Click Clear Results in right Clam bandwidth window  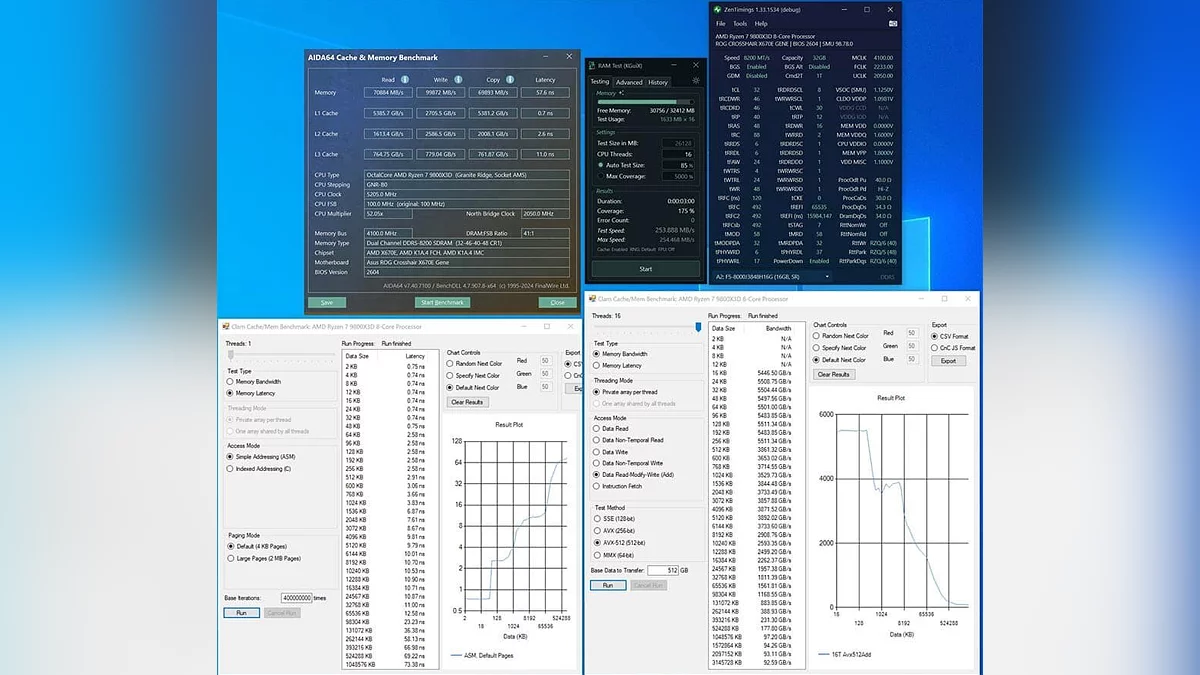coord(834,374)
